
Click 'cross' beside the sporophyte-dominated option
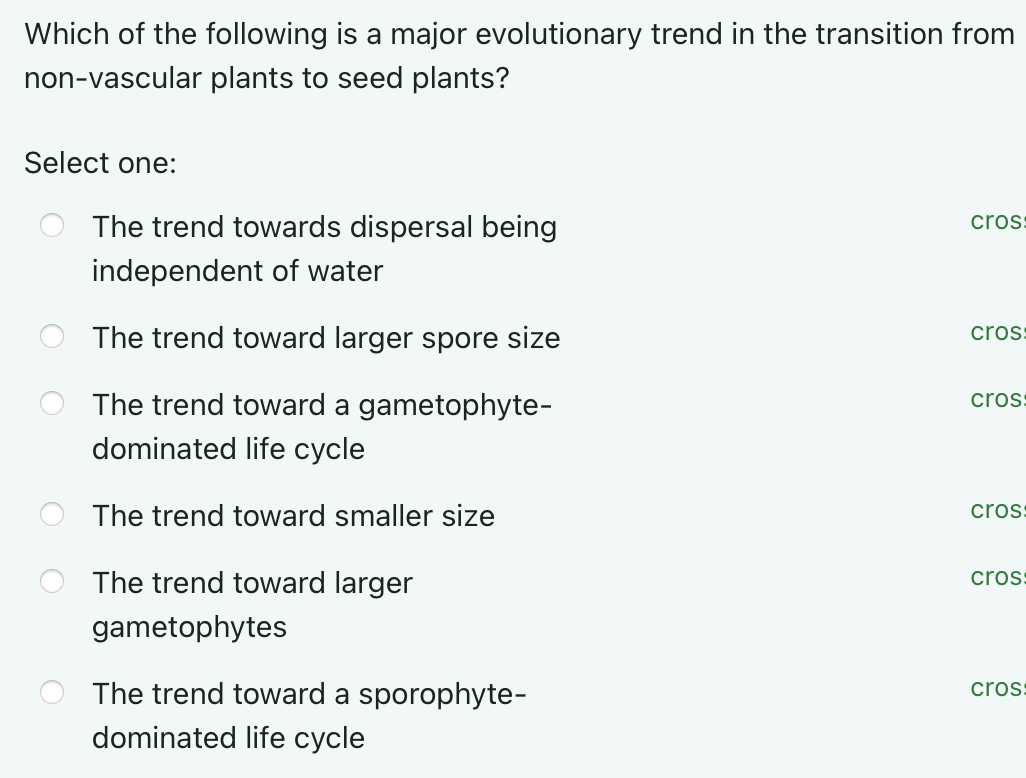coord(996,687)
